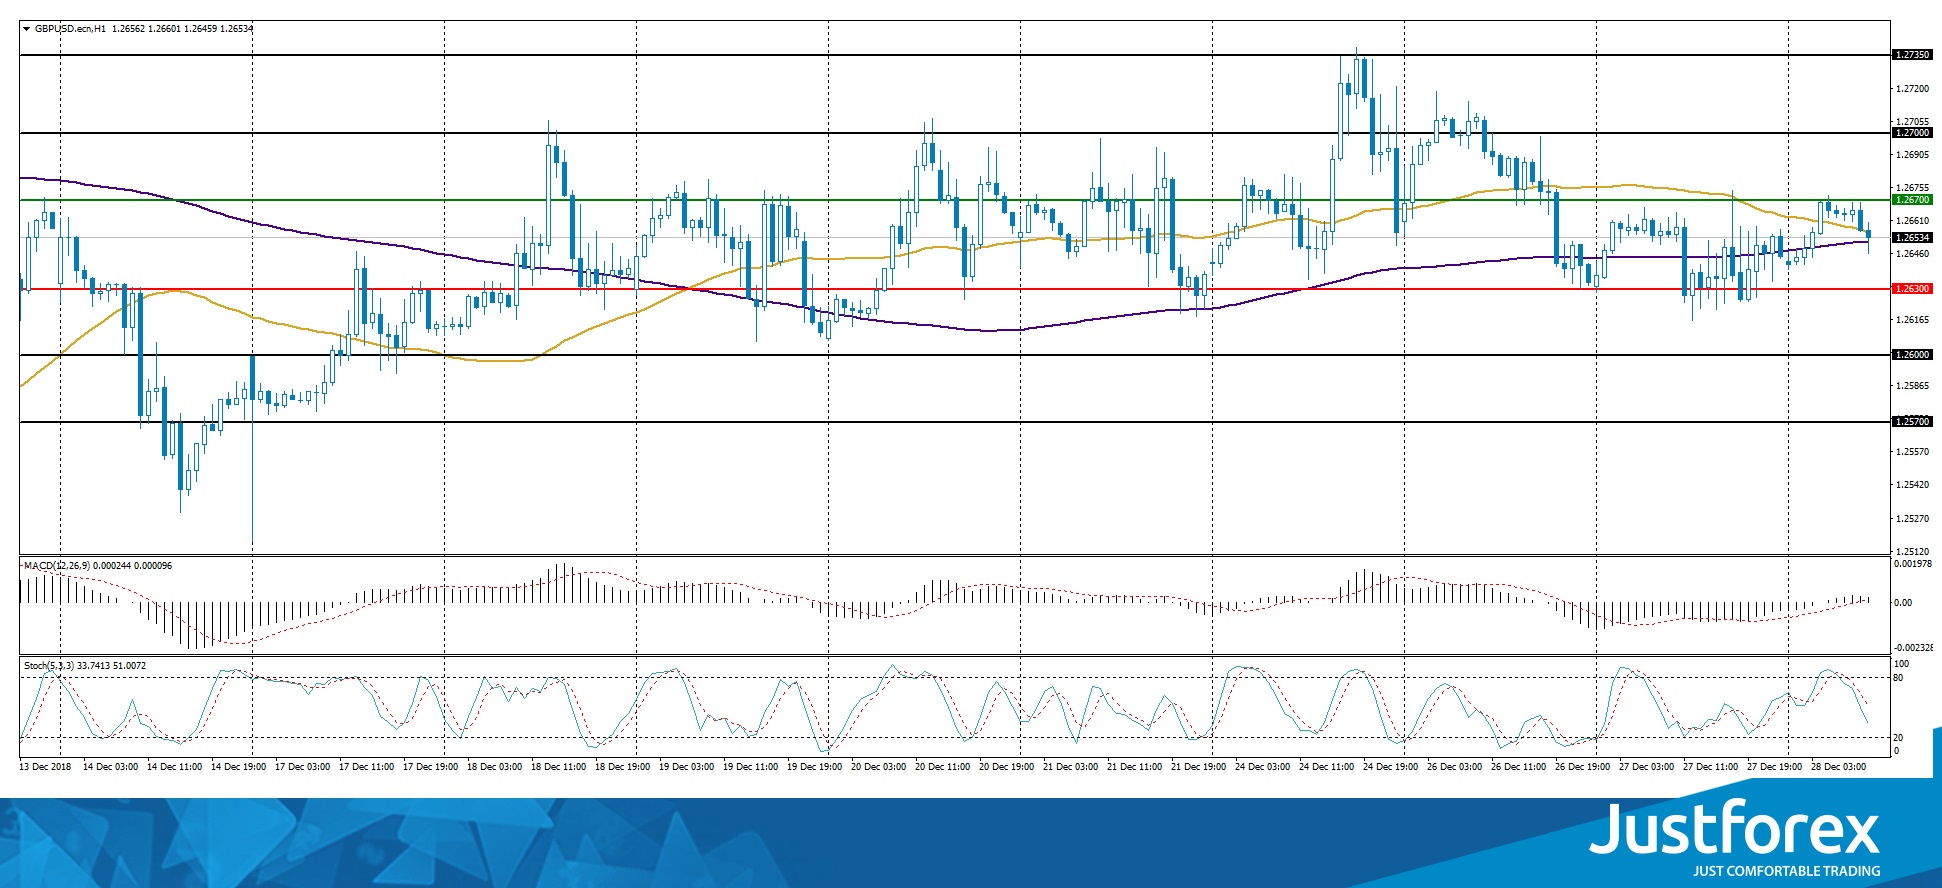
Task: Click the 19 Dec 11:00 time label
Action: (x=750, y=767)
